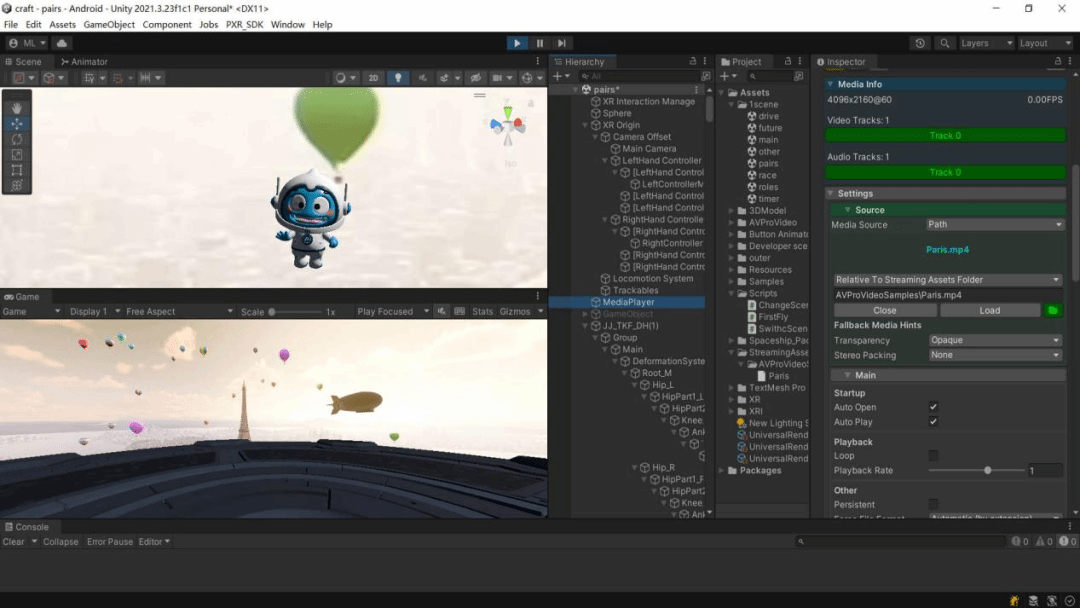Toggle scene lighting bulb icon
This screenshot has width=1080, height=608.
pos(398,78)
